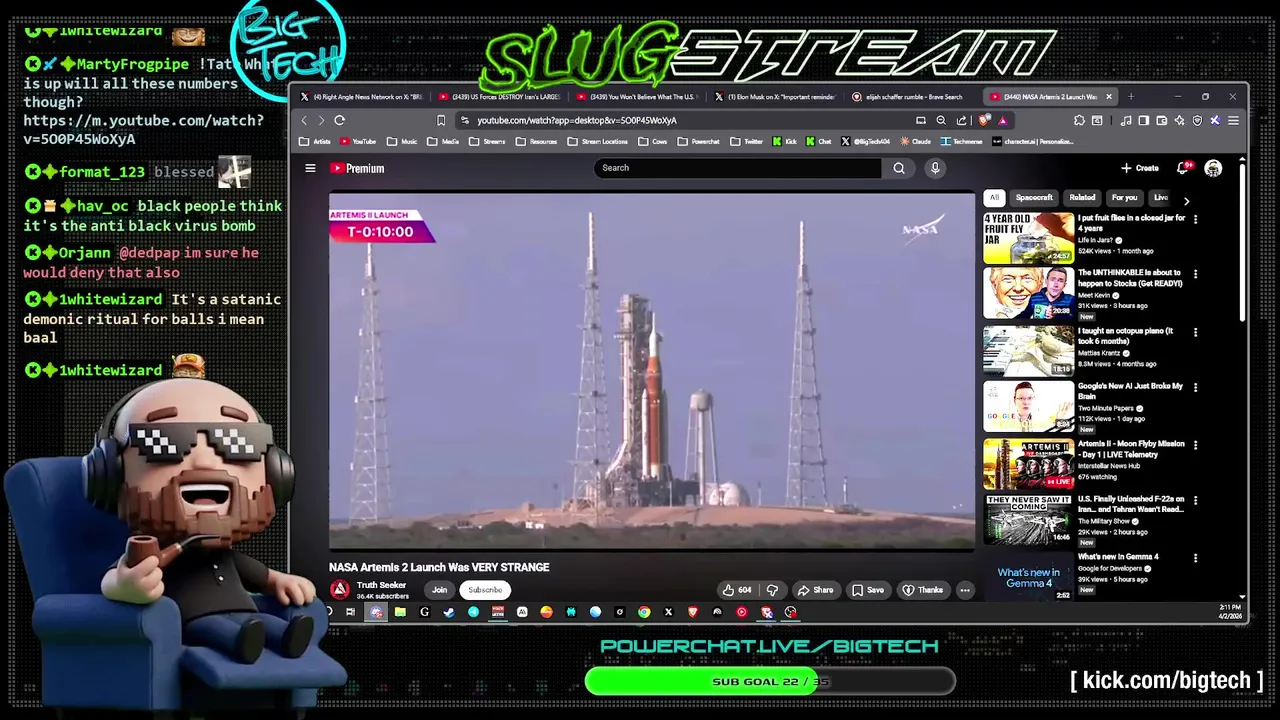Open options for the Artemis II Flyby video
The width and height of the screenshot is (1280, 720).
(1195, 445)
